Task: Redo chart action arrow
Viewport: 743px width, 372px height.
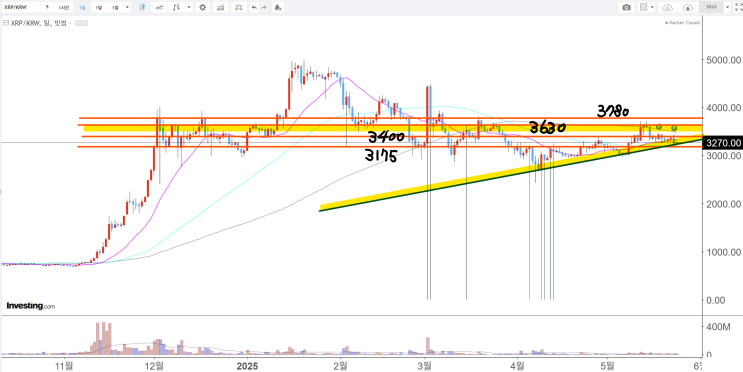Action: click(264, 8)
